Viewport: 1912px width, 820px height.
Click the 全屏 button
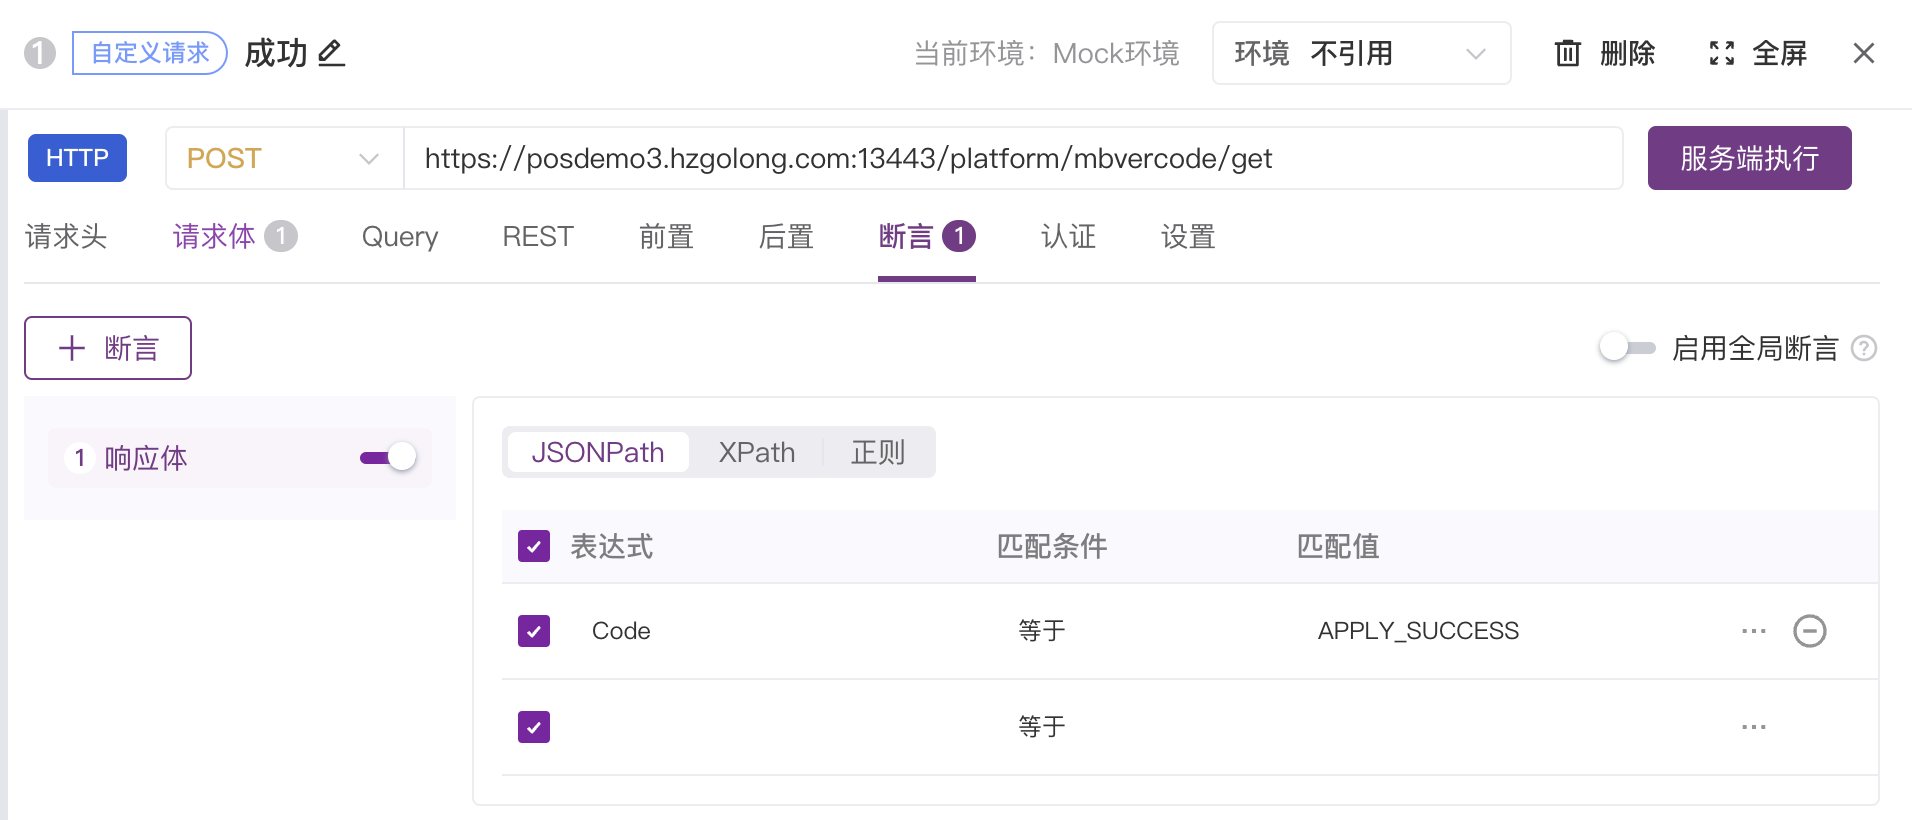(x=1758, y=53)
